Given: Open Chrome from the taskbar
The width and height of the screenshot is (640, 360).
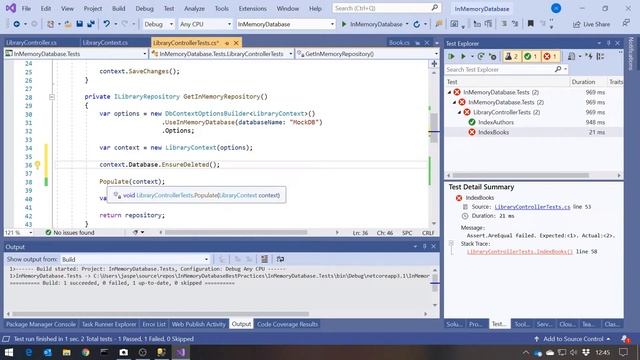Looking at the screenshot, I should pyautogui.click(x=85, y=352).
